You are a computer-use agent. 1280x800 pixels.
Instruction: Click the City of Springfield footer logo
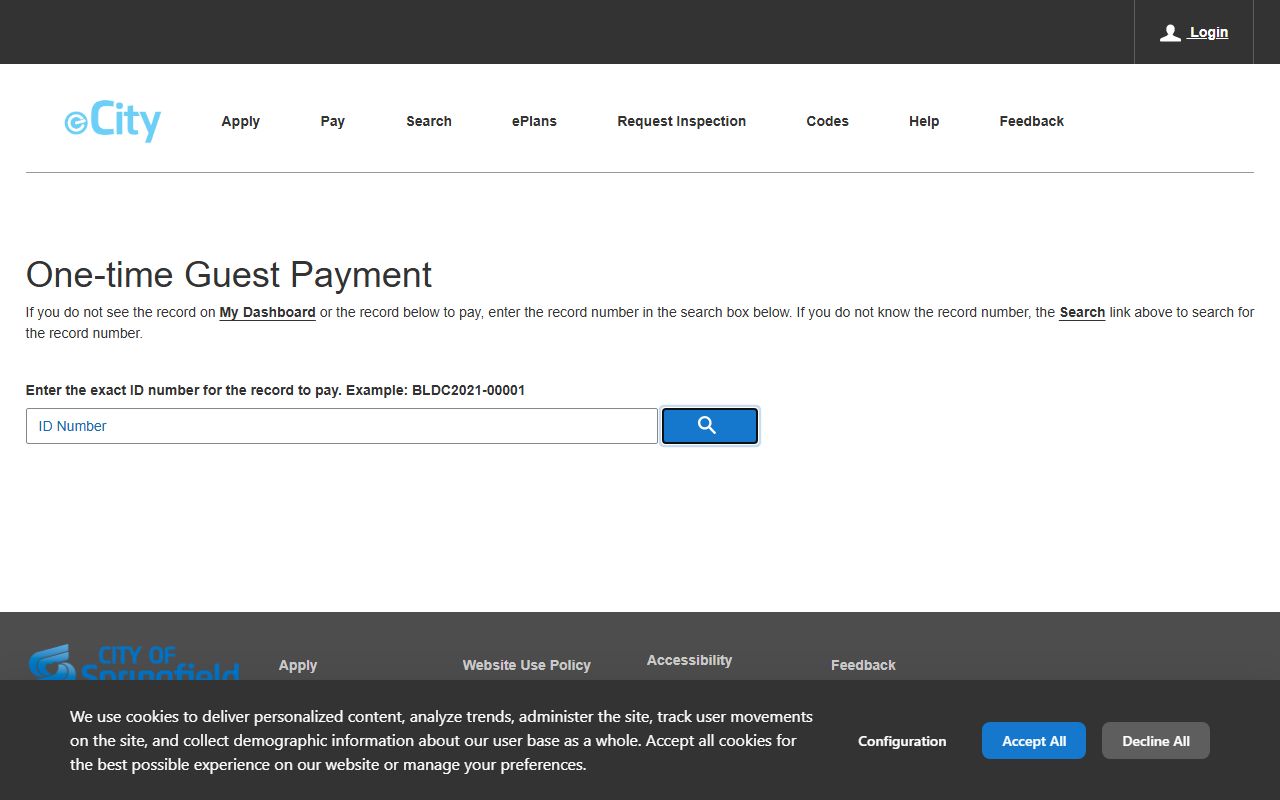134,662
